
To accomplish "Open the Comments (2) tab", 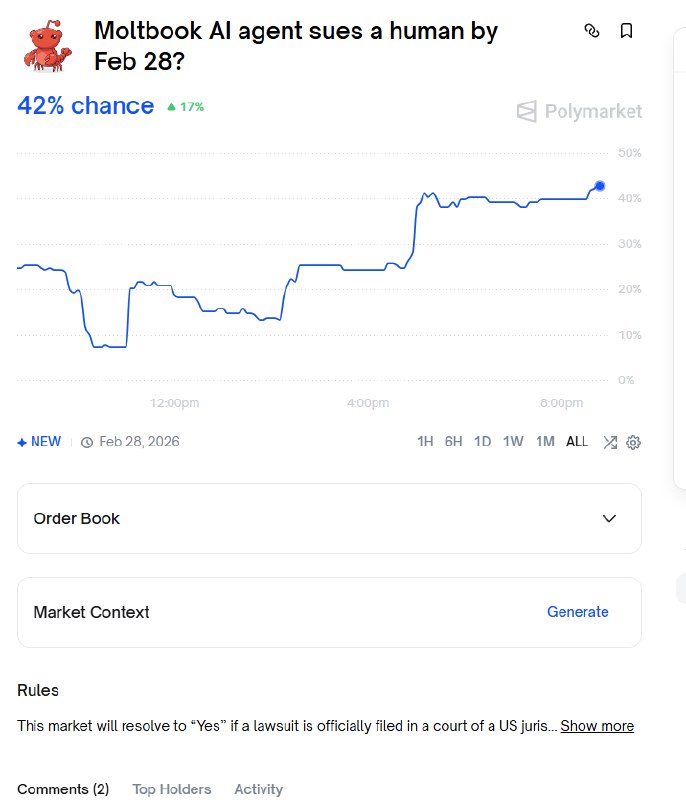I will (63, 789).
